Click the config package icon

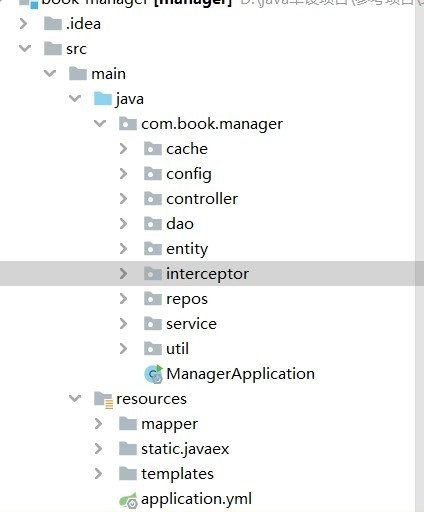click(x=153, y=174)
